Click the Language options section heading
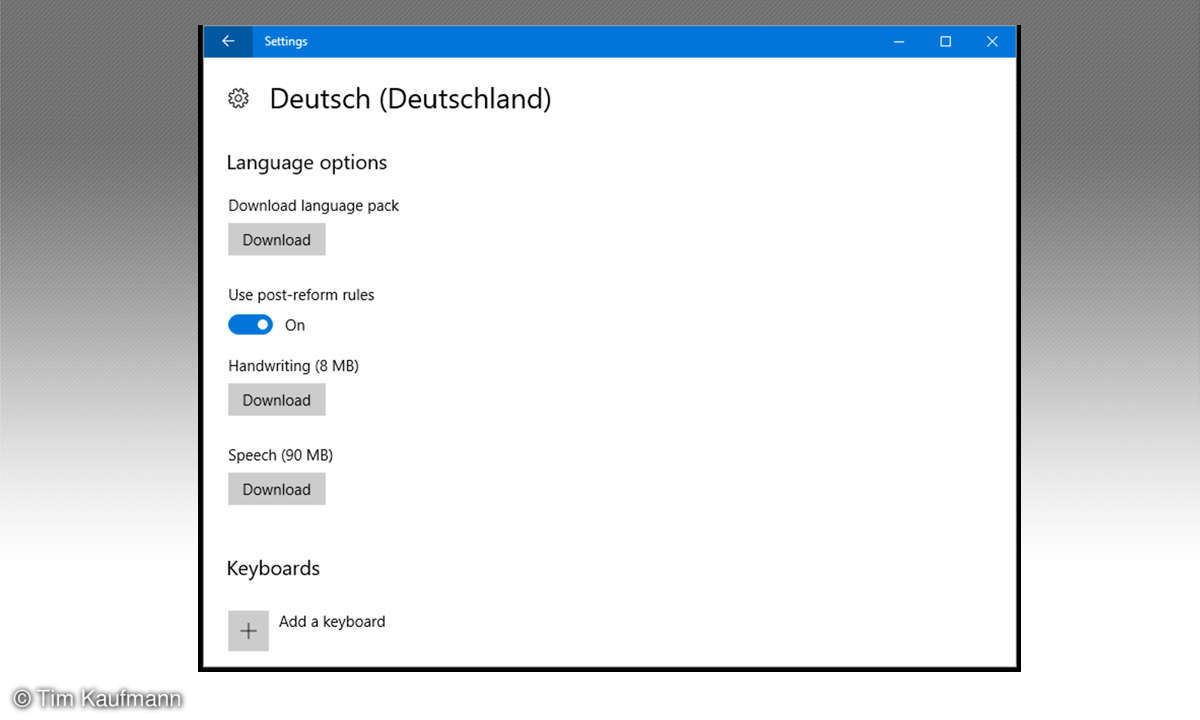Screen dimensions: 1200x720 (x=306, y=162)
